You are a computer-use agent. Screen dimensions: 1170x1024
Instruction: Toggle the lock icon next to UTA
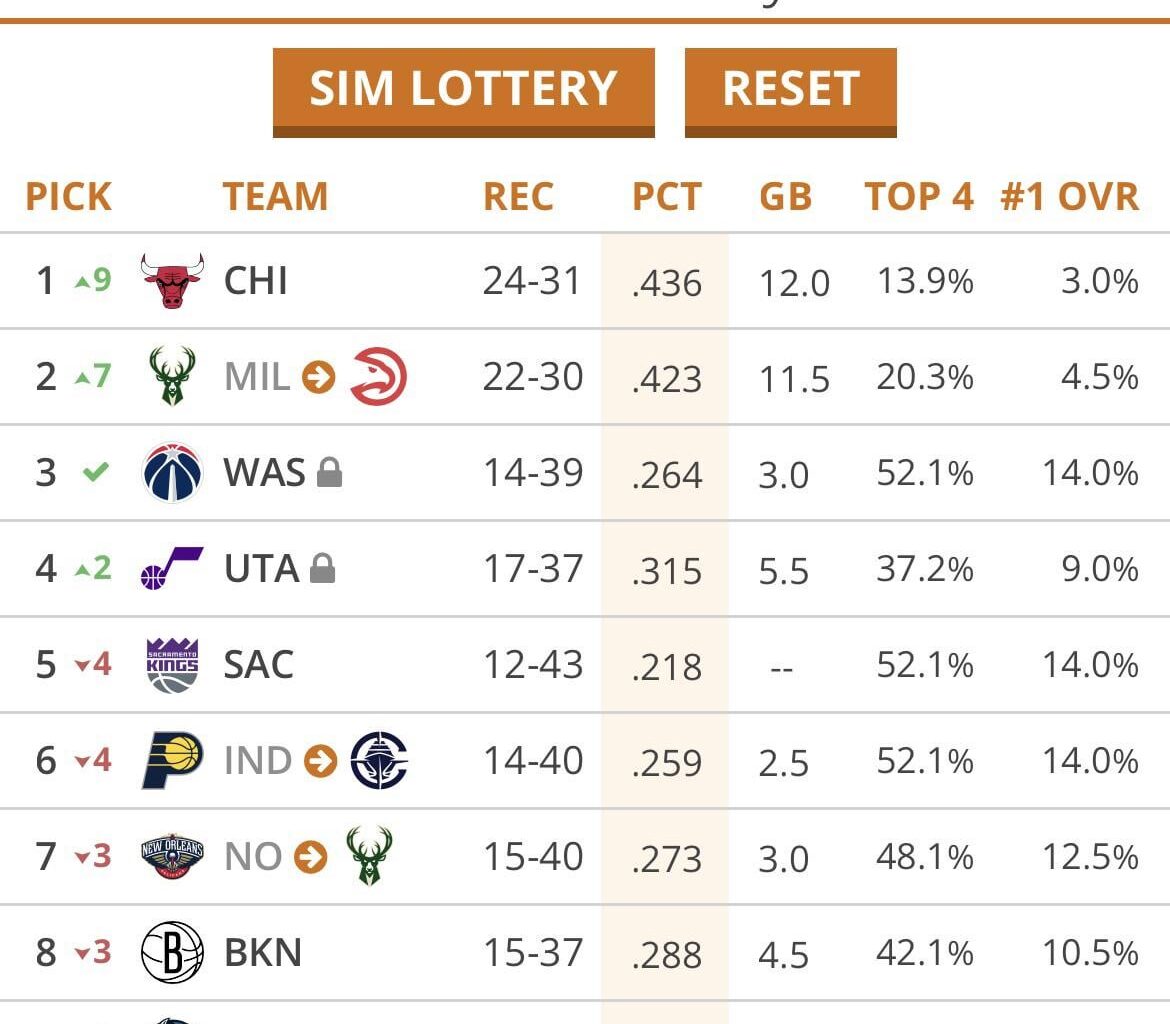[322, 569]
